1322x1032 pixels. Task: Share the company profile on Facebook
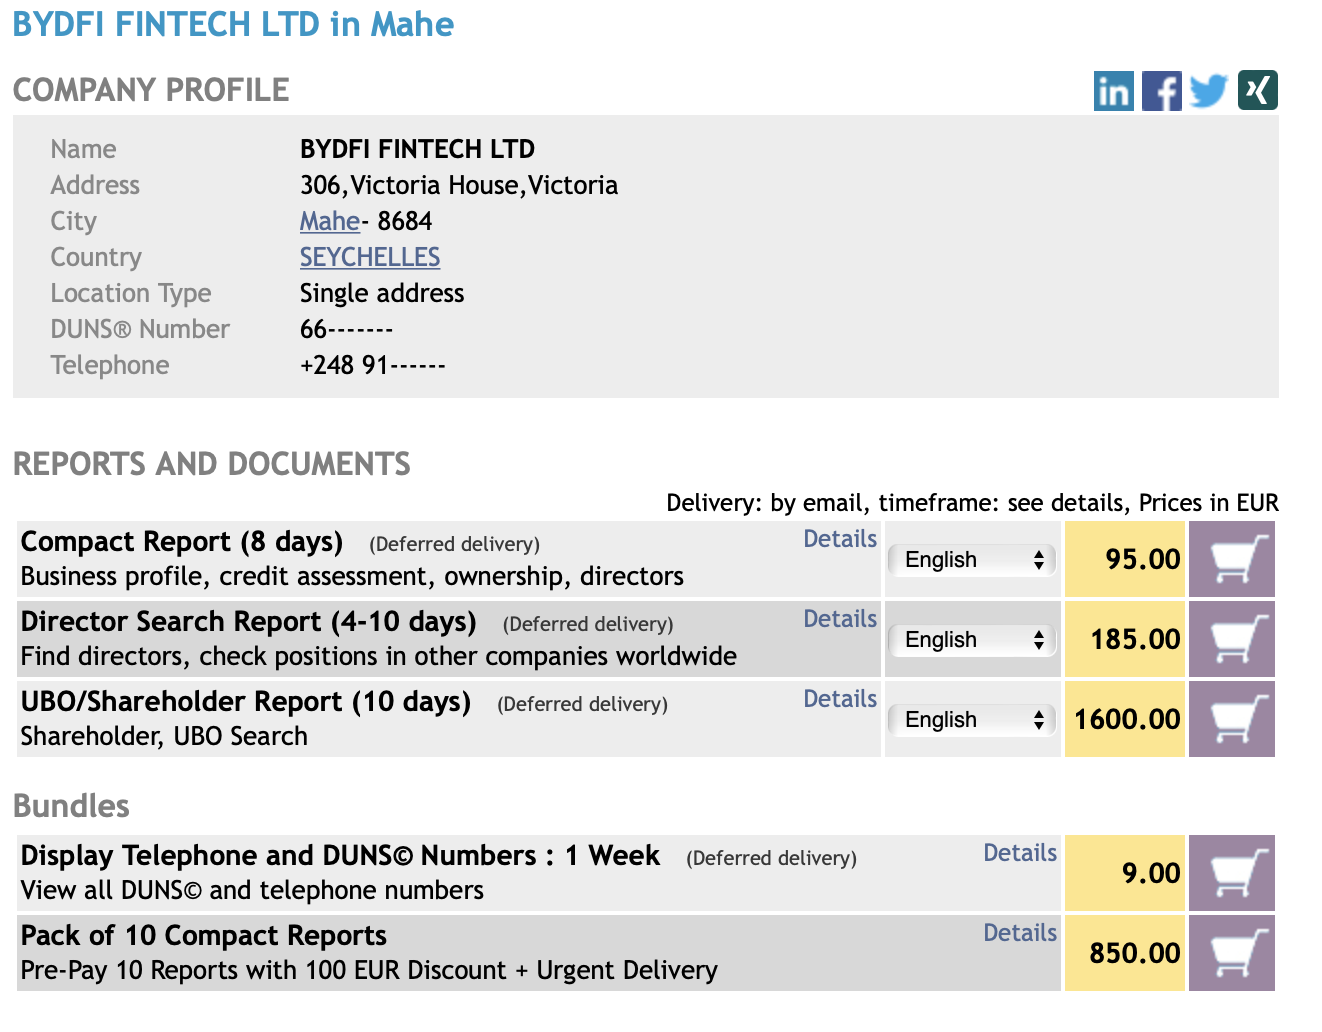[1161, 91]
